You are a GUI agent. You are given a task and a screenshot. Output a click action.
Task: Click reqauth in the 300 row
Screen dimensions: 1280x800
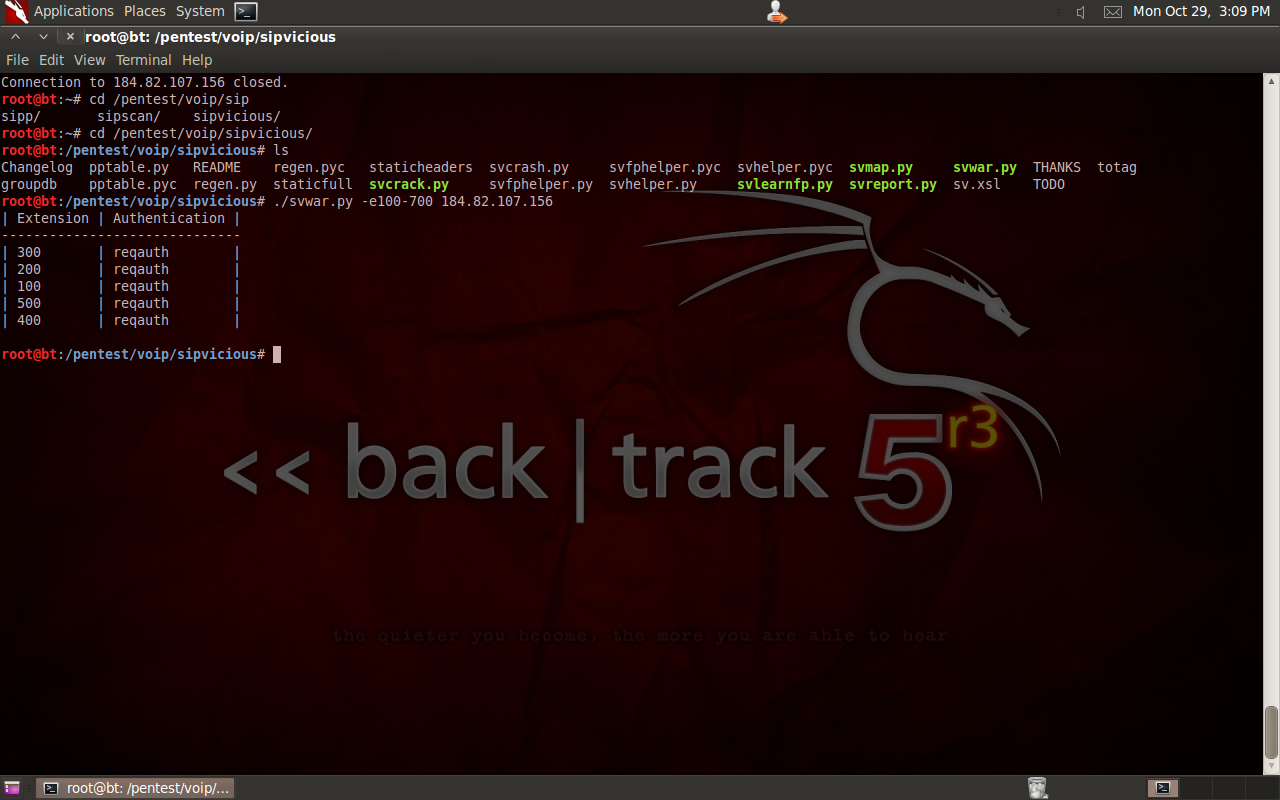(141, 252)
